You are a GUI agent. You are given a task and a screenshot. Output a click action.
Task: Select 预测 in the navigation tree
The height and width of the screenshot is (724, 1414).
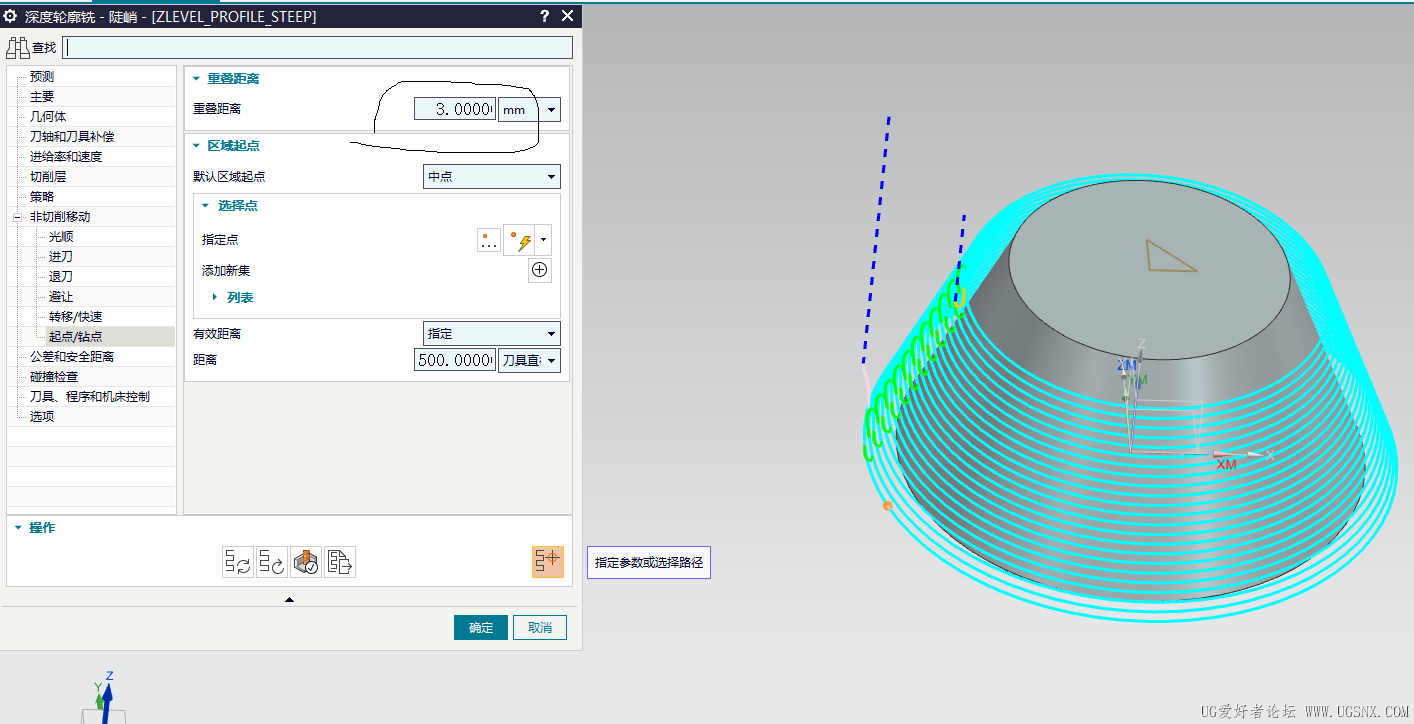pos(41,77)
